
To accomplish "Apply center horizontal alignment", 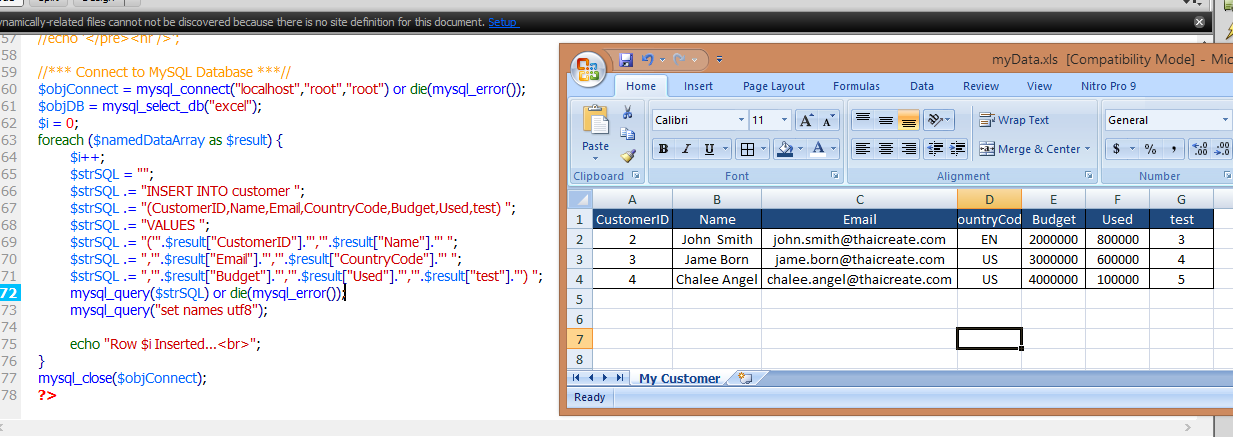I will (885, 149).
